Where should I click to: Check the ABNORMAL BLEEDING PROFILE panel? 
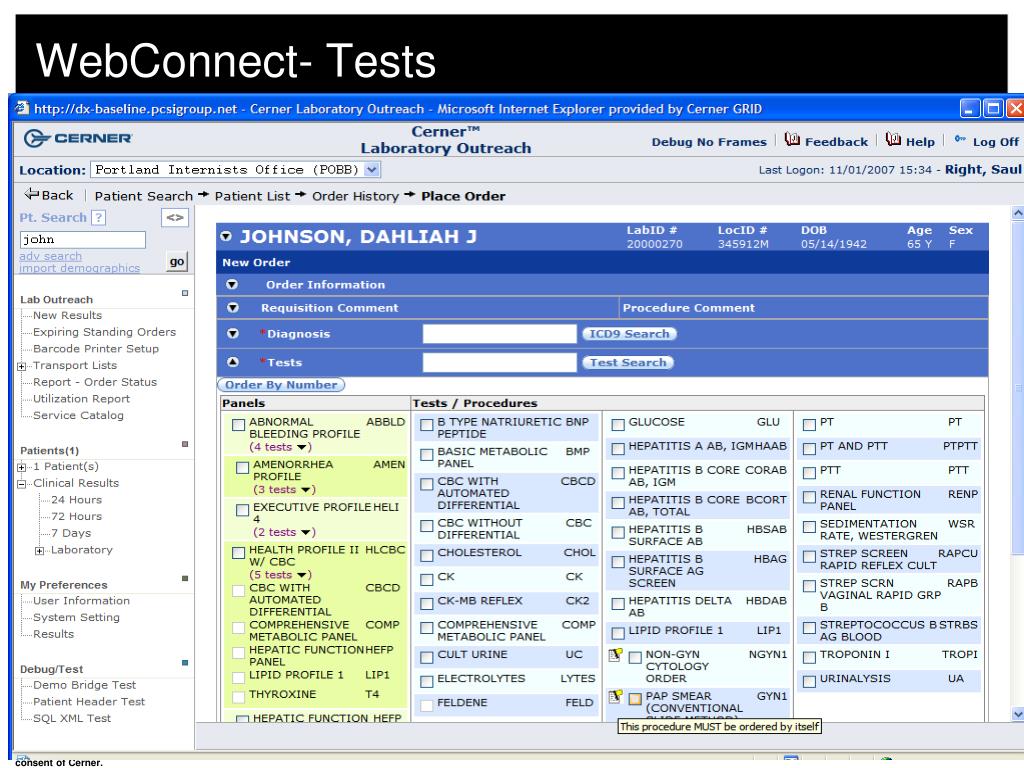(x=238, y=425)
